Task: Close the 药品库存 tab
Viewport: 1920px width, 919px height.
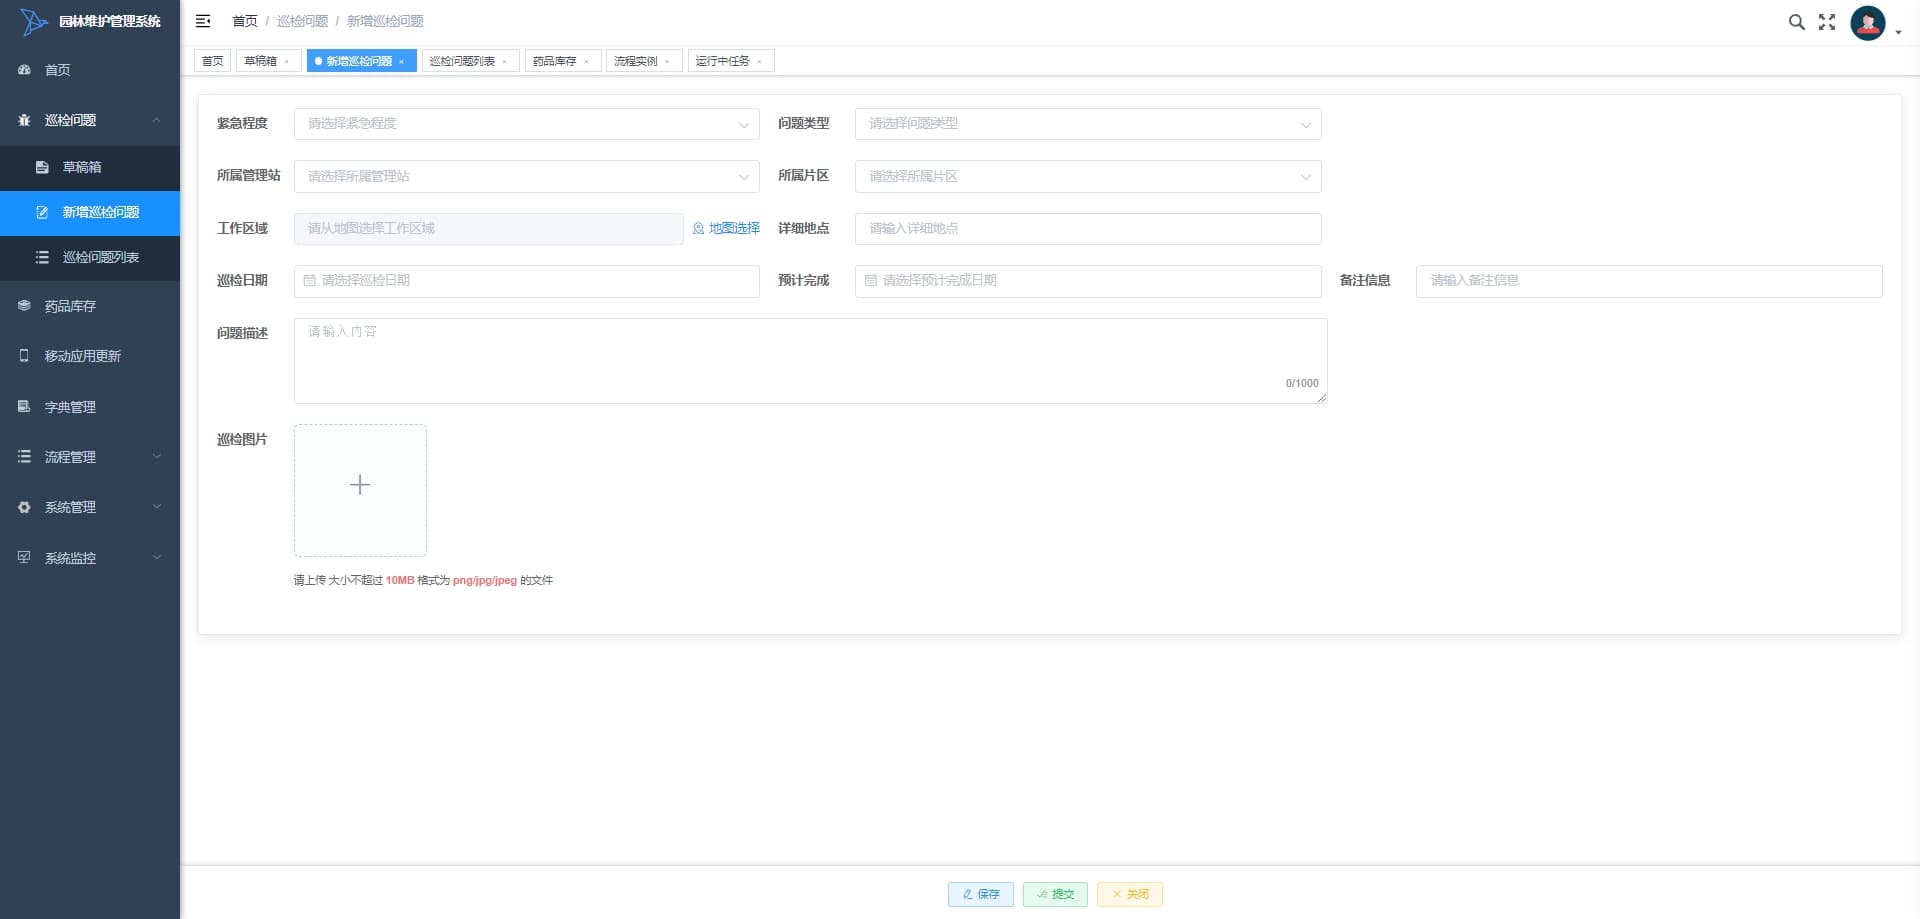Action: (586, 62)
